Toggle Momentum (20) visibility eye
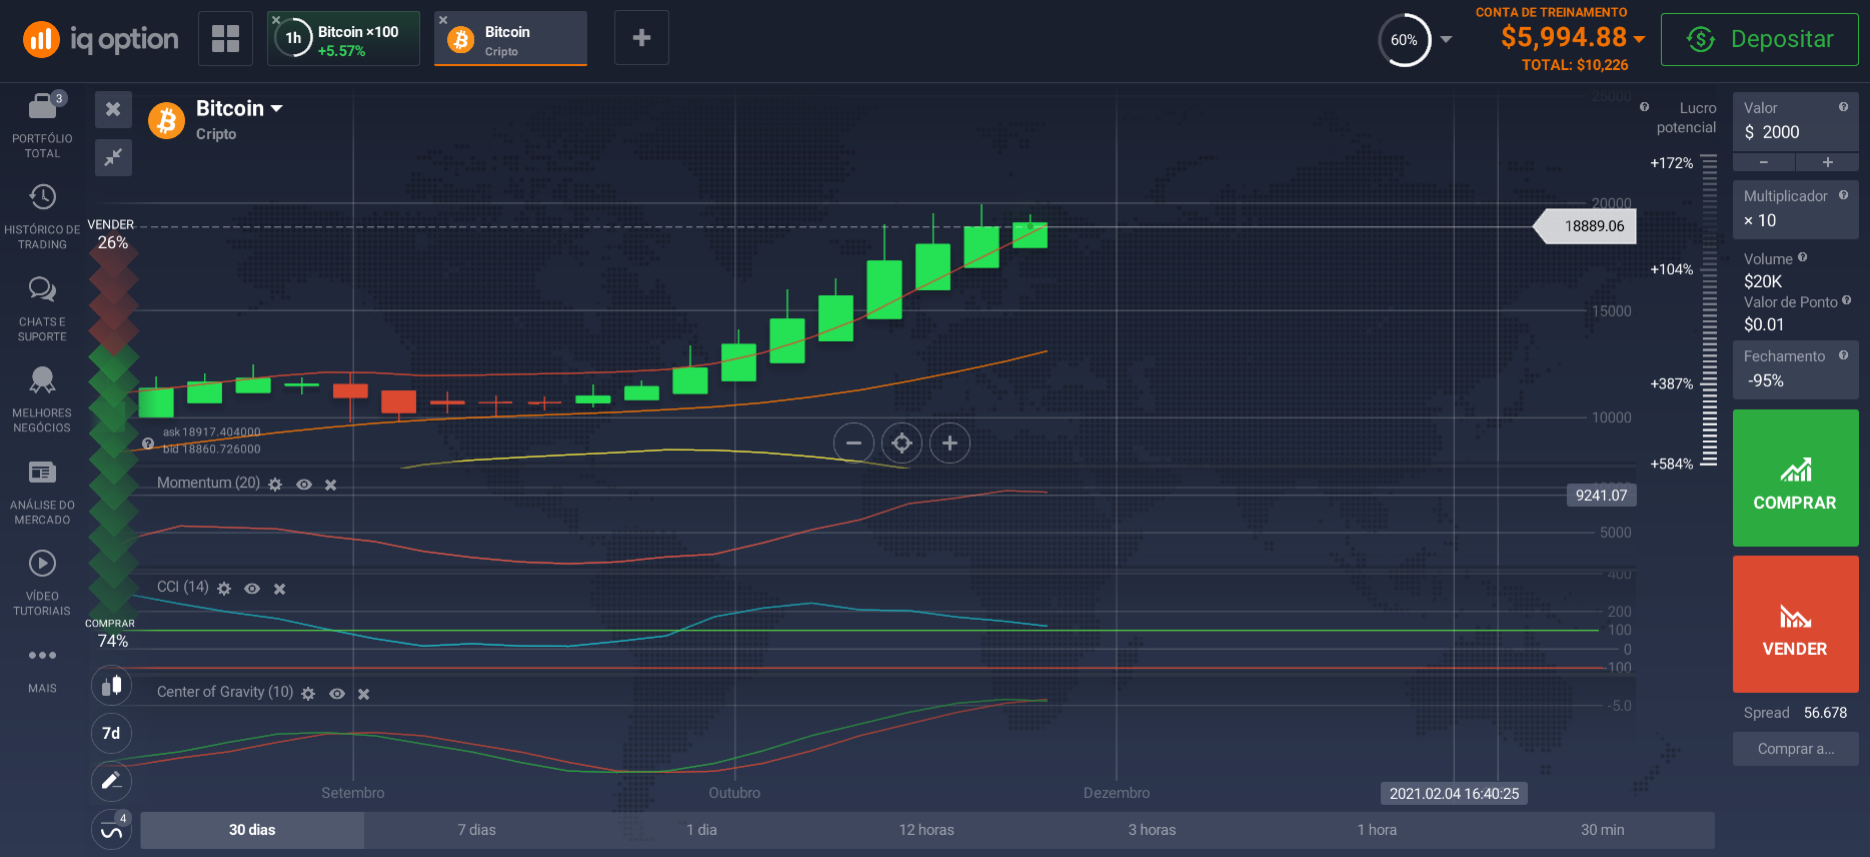 click(304, 484)
